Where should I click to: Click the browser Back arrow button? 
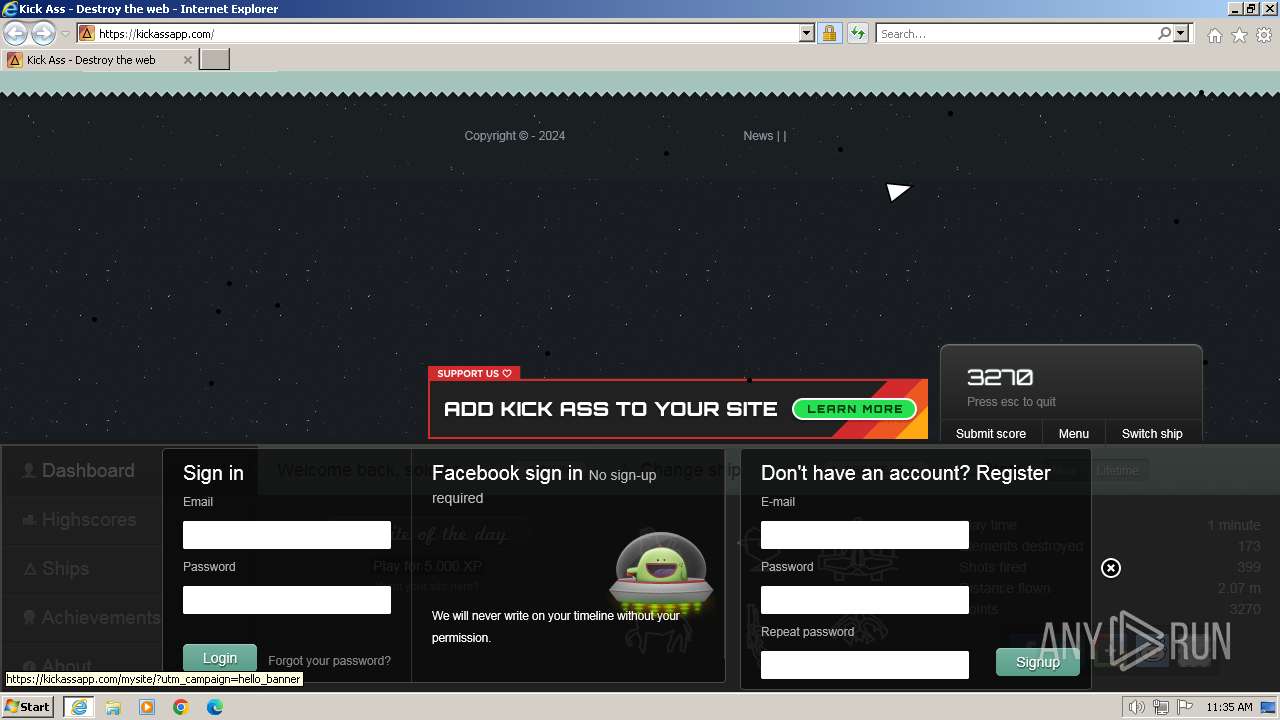point(16,34)
